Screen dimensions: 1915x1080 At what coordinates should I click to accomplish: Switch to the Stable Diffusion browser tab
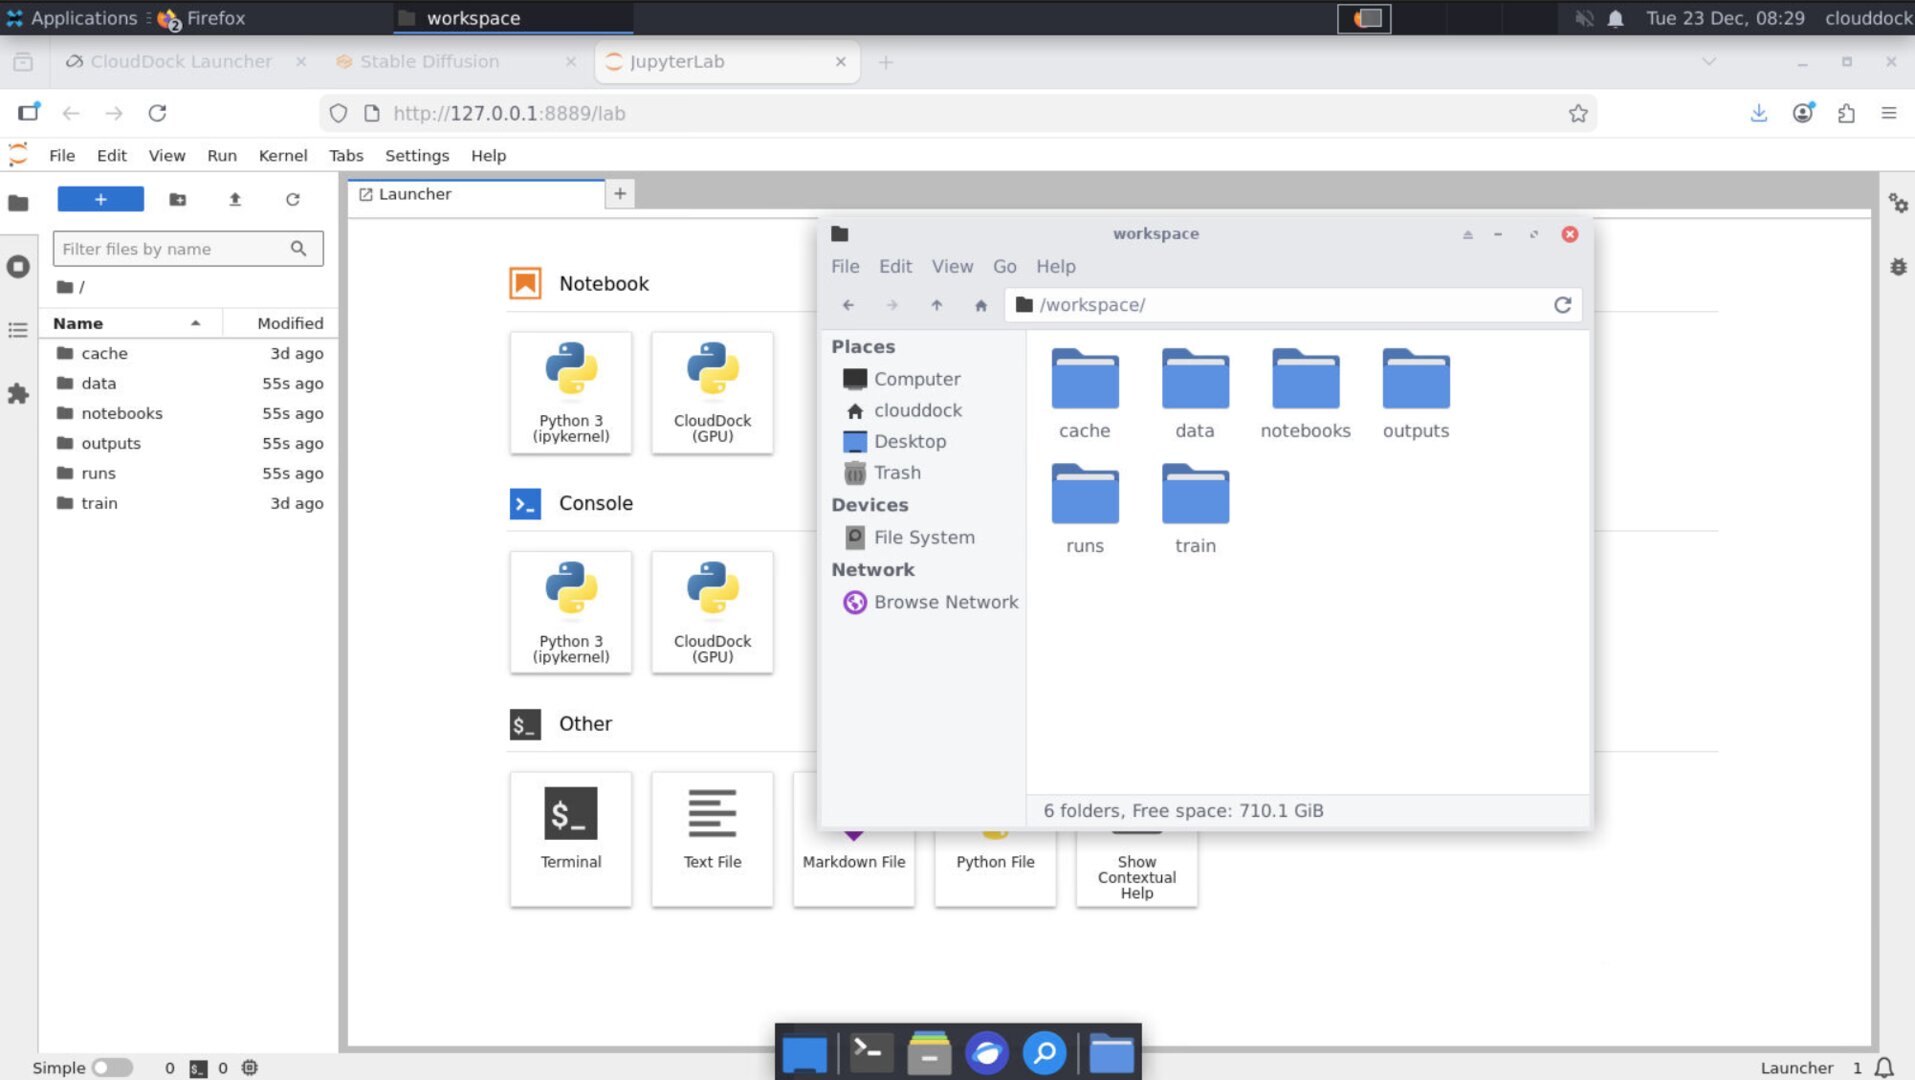point(430,61)
